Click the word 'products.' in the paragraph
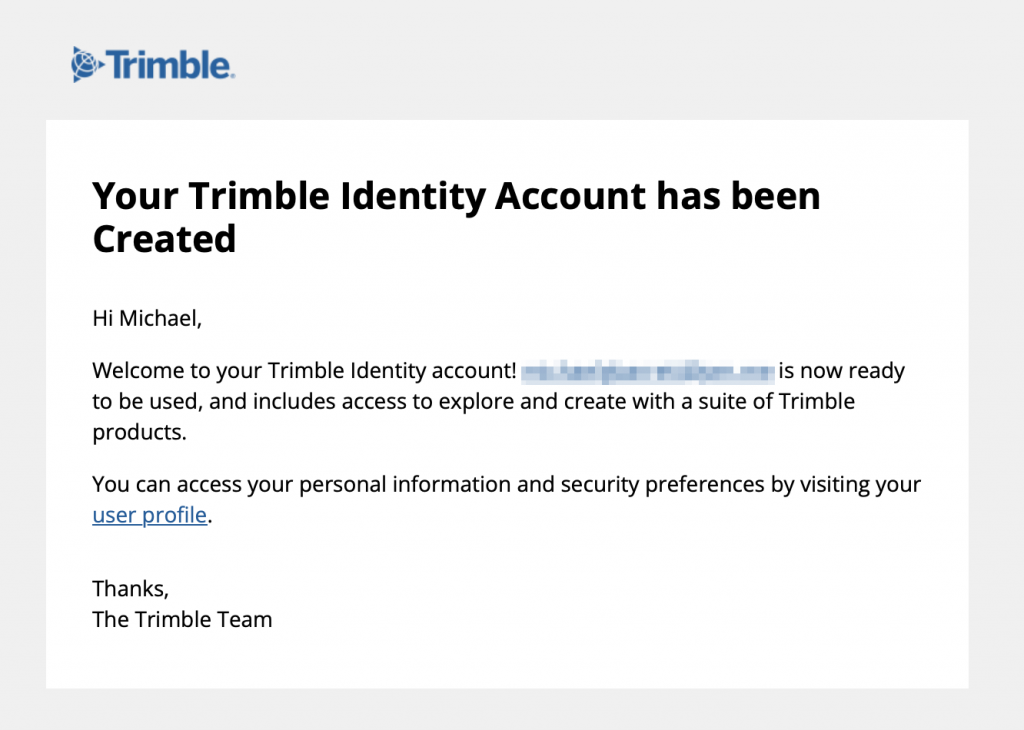This screenshot has width=1024, height=730. 140,432
